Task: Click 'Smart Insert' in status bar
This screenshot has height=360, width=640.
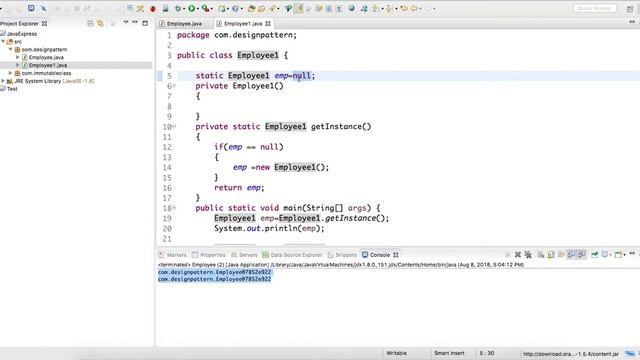Action: 449,353
